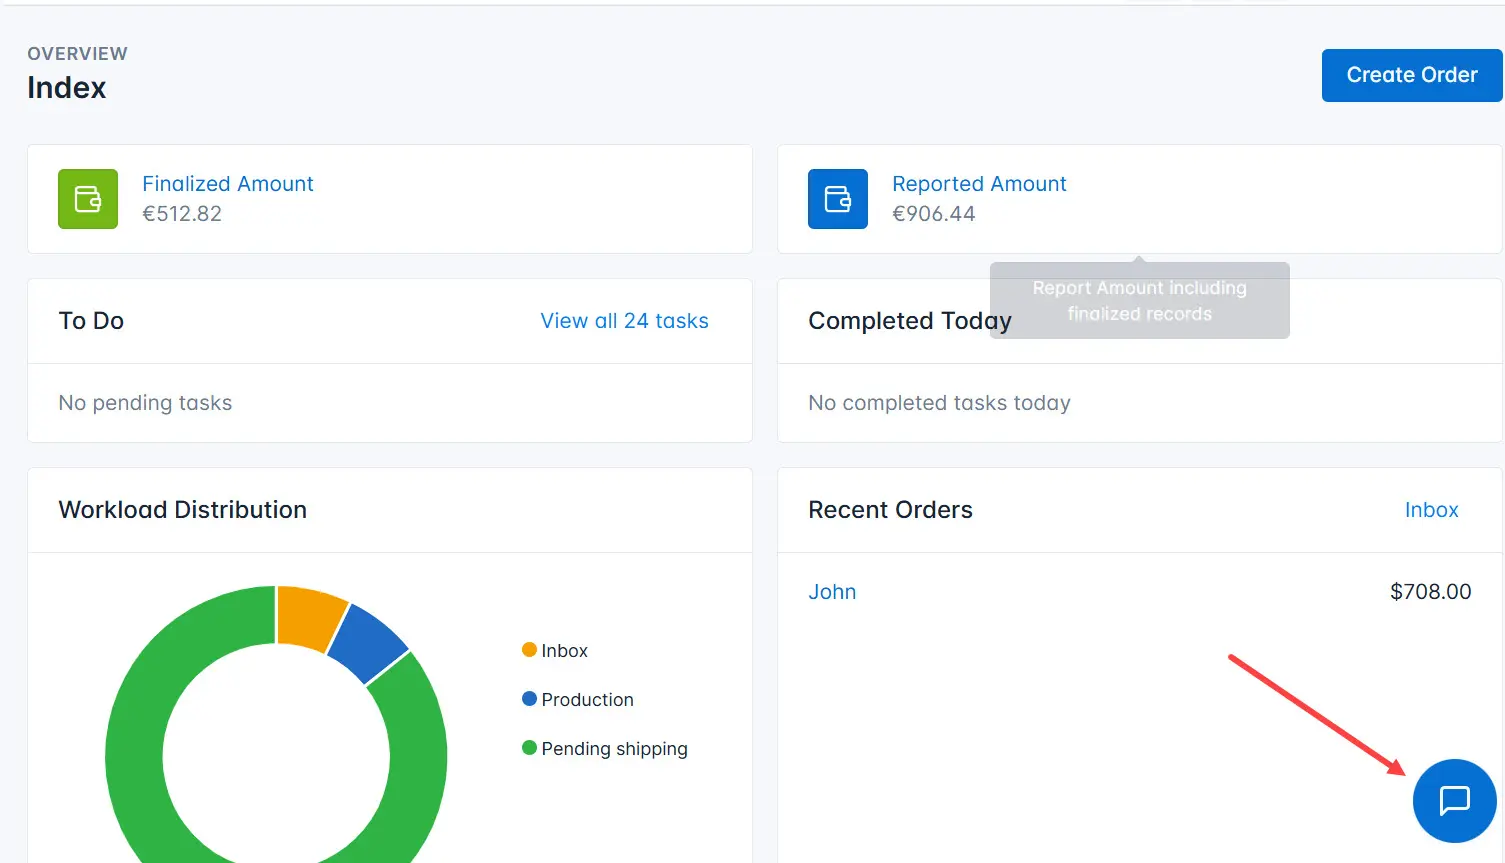
Task: Click the $708.00 order amount
Action: (x=1430, y=592)
